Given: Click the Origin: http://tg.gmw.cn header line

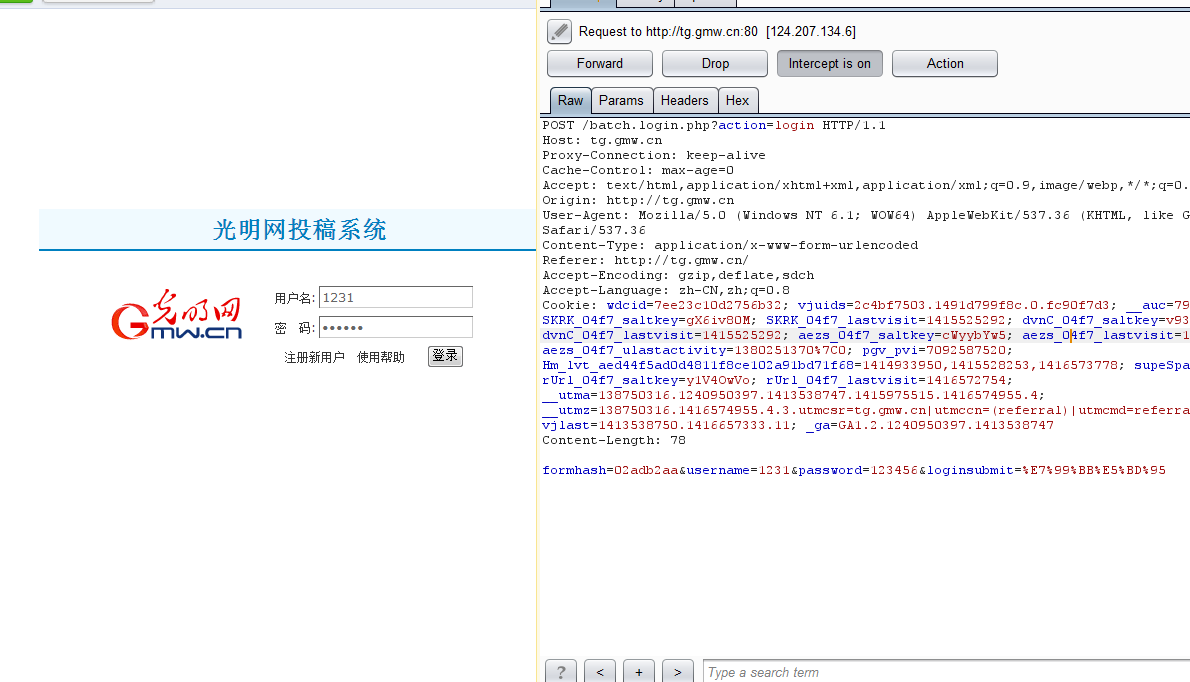Looking at the screenshot, I should [x=638, y=200].
